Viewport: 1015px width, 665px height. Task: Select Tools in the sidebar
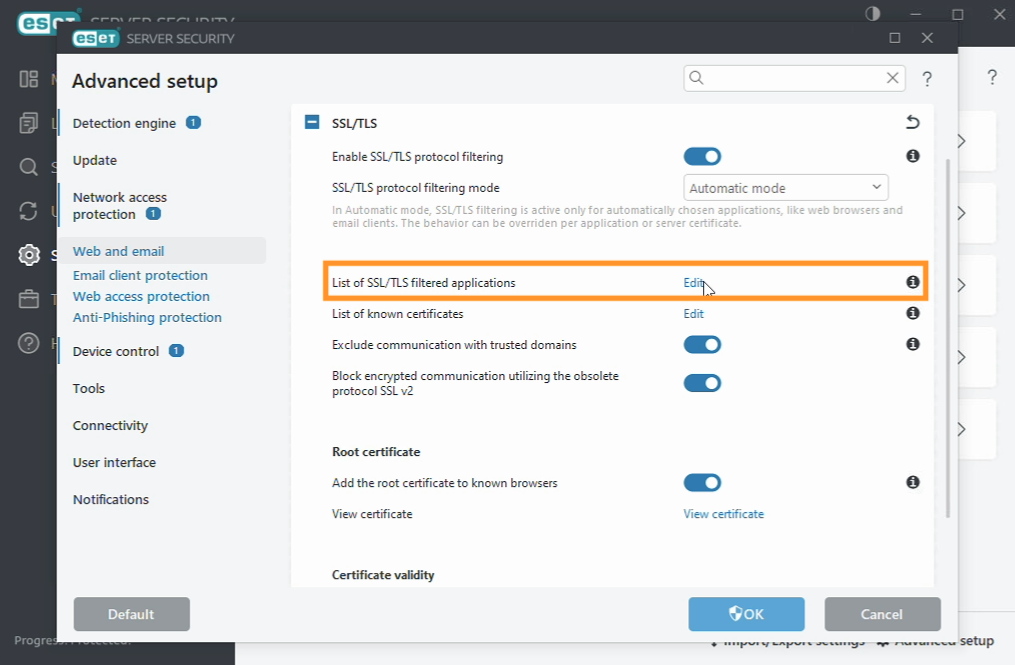(x=89, y=389)
